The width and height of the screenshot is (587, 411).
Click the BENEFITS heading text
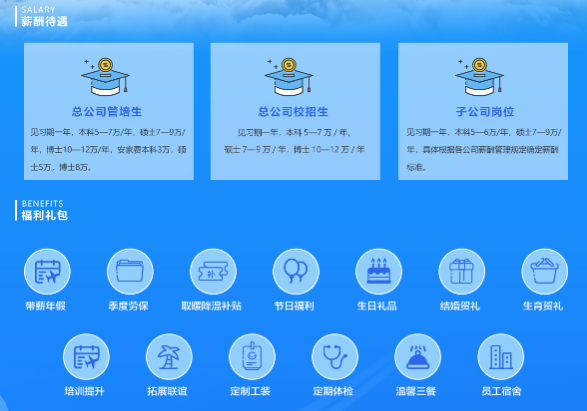point(43,204)
